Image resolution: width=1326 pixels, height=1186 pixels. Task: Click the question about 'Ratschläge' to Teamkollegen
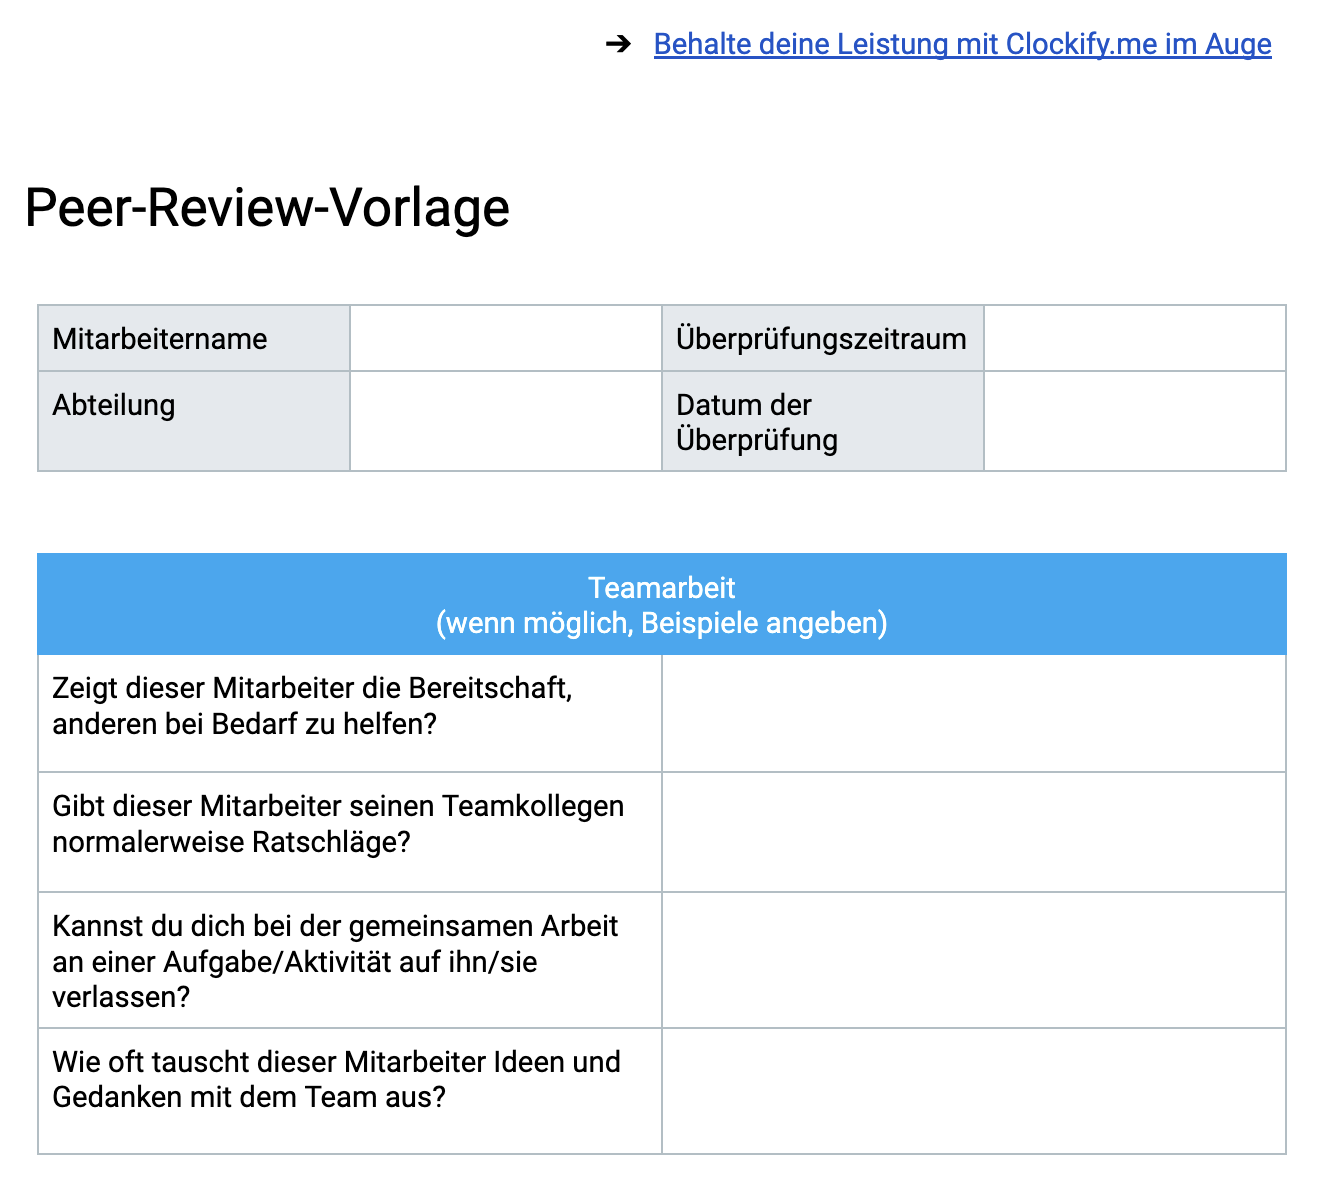click(x=350, y=832)
